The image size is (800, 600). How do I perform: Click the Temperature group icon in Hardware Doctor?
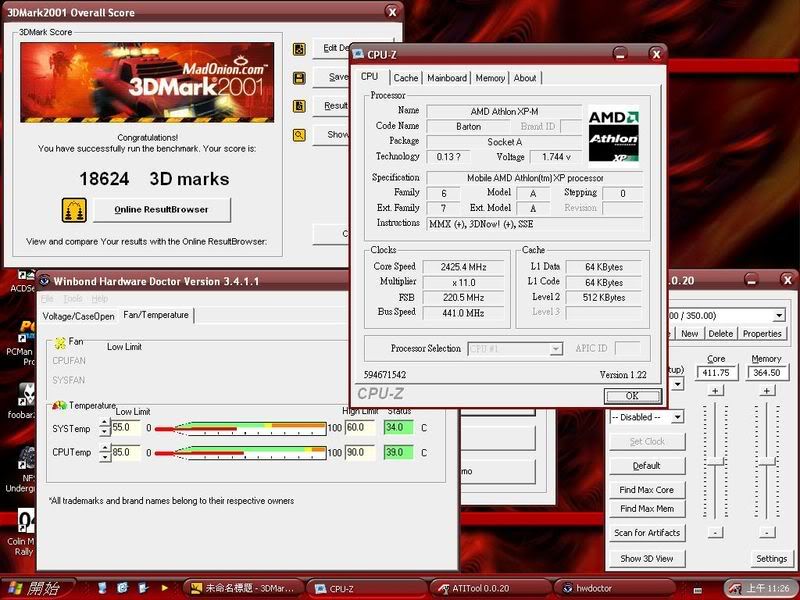point(59,406)
